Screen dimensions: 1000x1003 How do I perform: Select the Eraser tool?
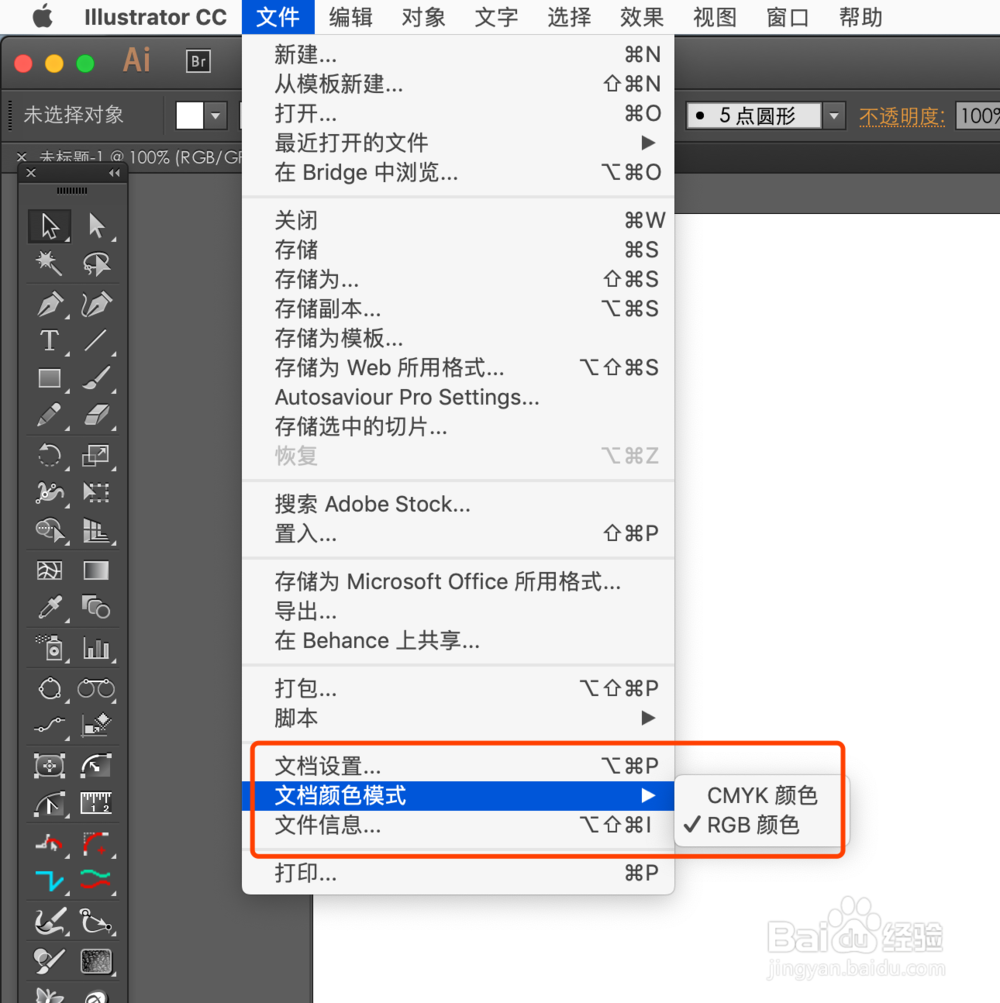pyautogui.click(x=97, y=416)
